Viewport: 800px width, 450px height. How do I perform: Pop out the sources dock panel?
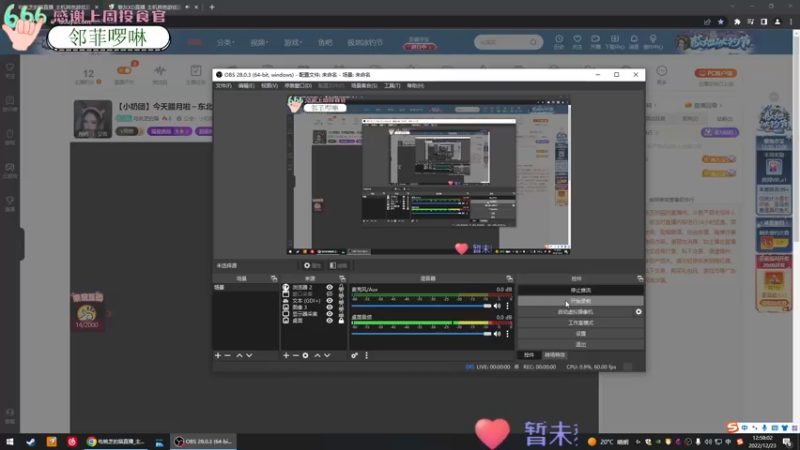click(x=342, y=279)
